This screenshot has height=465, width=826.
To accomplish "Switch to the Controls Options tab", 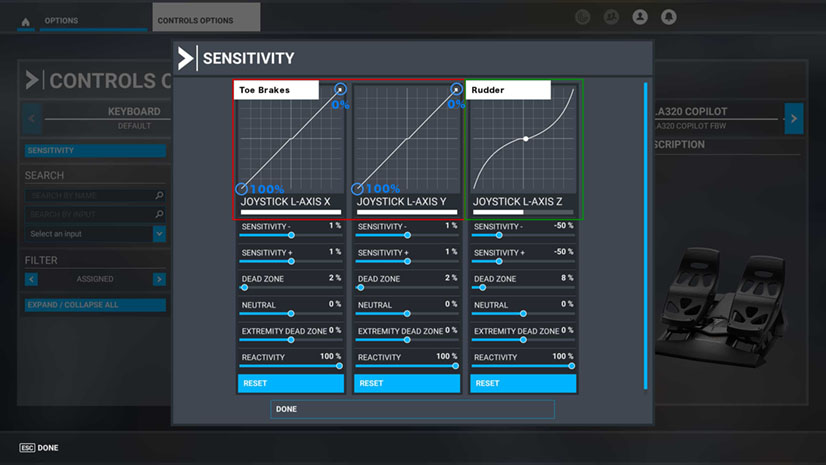I will tap(206, 20).
